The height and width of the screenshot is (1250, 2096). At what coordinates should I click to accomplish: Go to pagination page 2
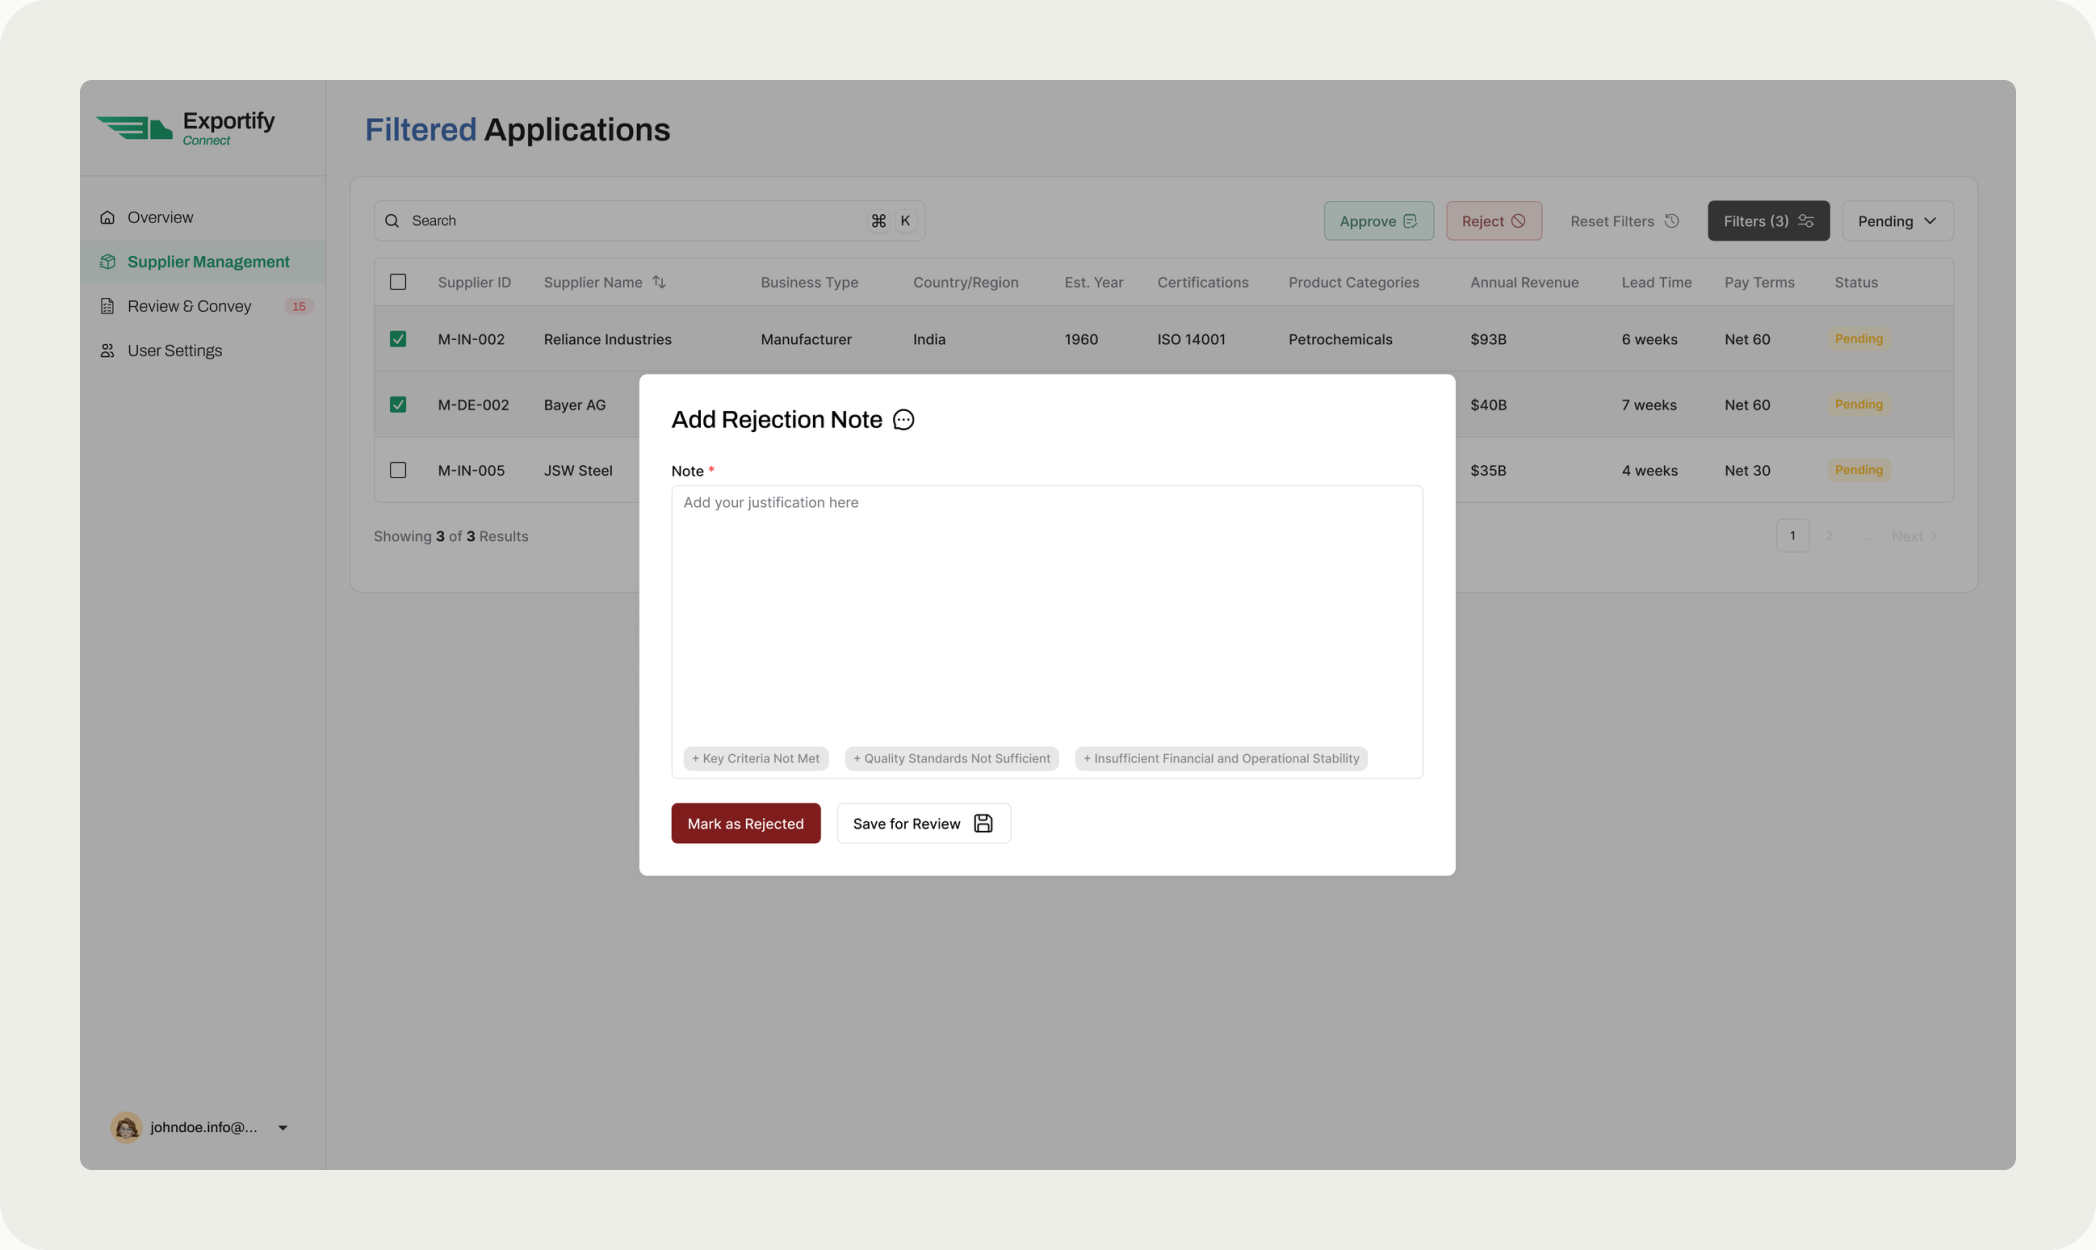(1829, 536)
